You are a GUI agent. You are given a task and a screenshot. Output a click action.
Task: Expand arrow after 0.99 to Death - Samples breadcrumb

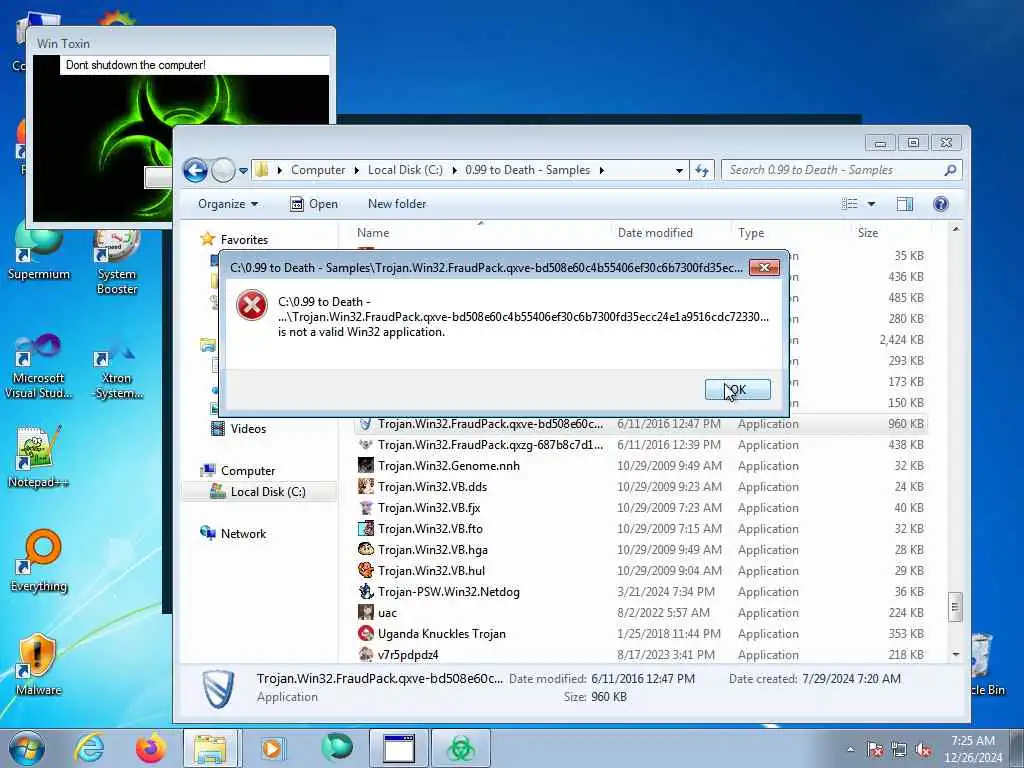click(x=601, y=170)
